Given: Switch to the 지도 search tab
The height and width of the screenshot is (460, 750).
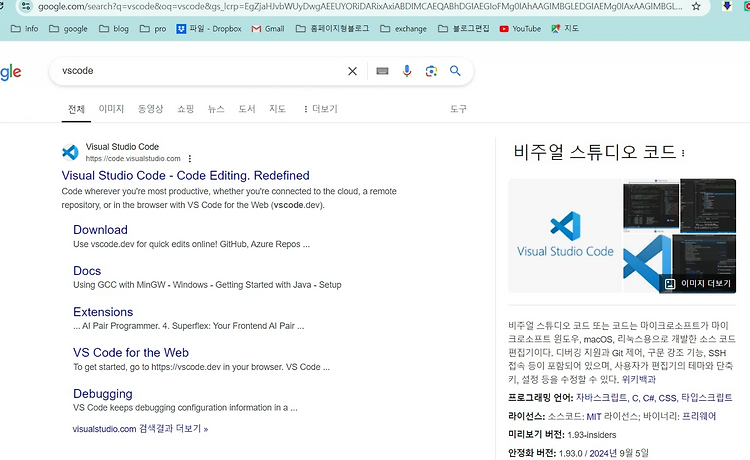Looking at the screenshot, I should click(x=277, y=109).
